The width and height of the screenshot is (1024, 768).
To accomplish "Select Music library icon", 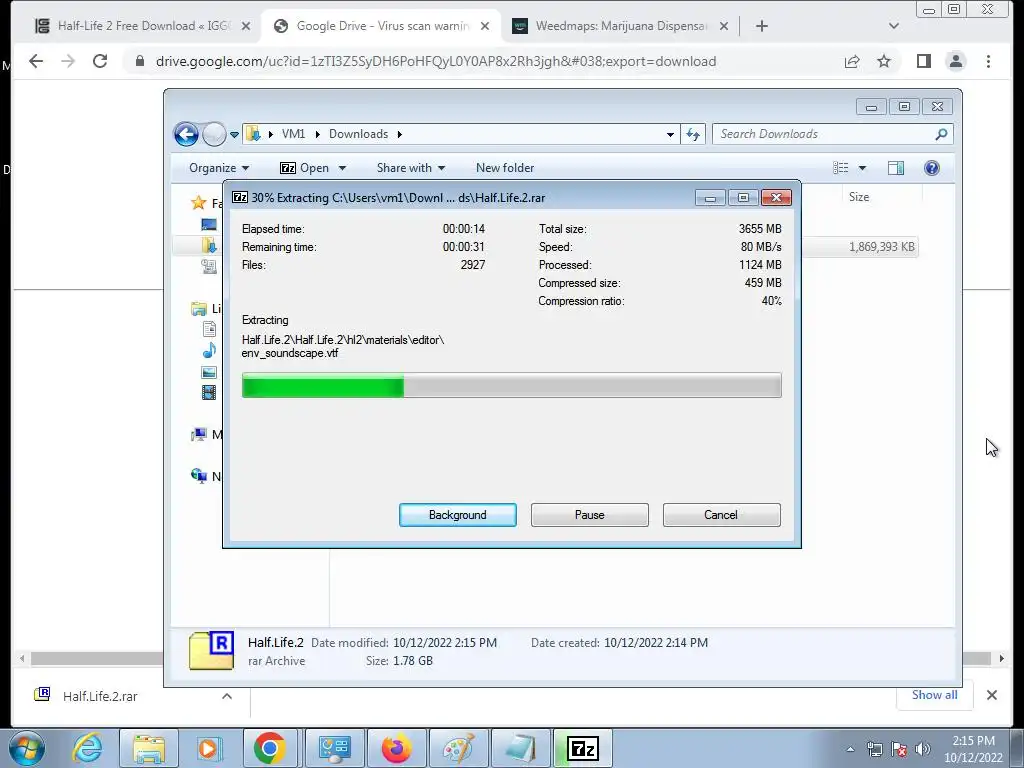I will 209,350.
